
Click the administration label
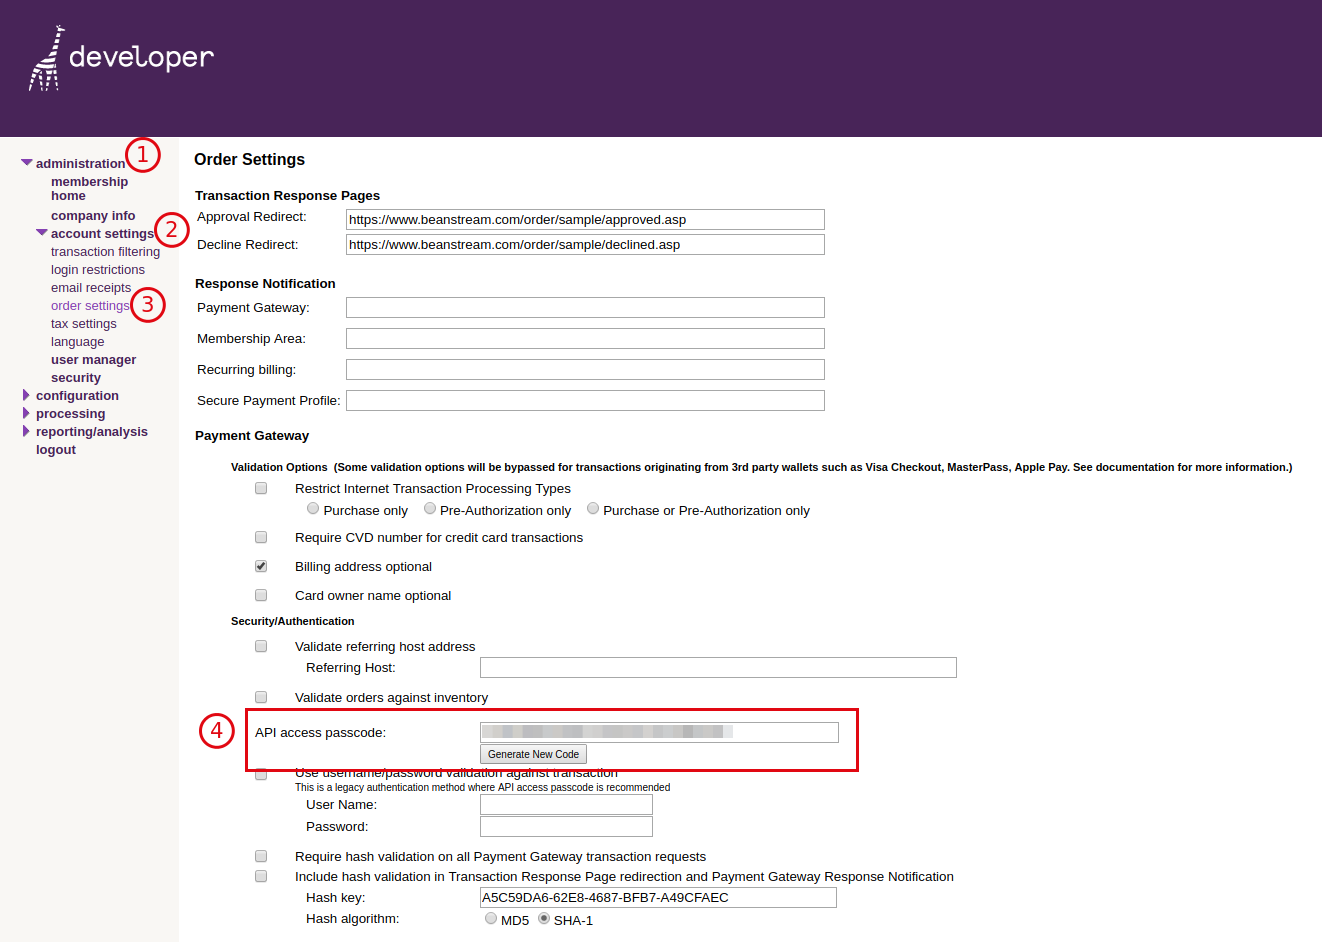tap(81, 164)
